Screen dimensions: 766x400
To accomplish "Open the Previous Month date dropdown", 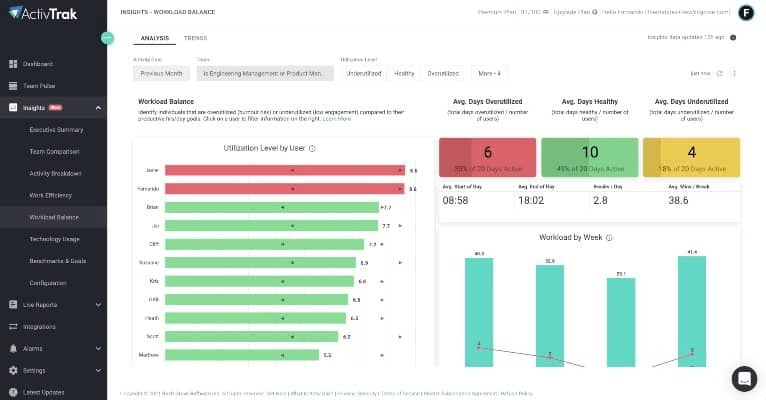I will [162, 73].
